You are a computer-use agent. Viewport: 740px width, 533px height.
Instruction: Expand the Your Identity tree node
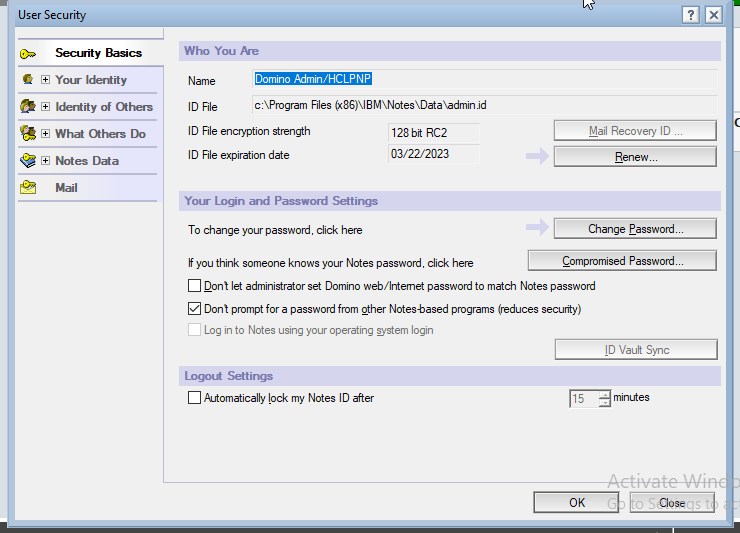tap(45, 80)
